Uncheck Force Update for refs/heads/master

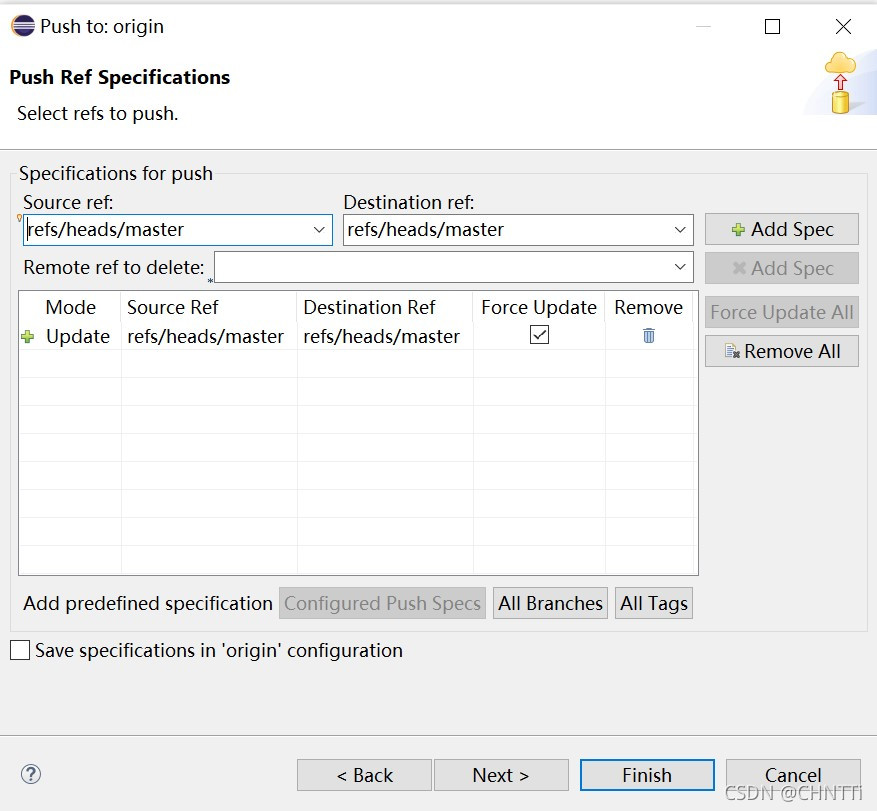click(540, 336)
